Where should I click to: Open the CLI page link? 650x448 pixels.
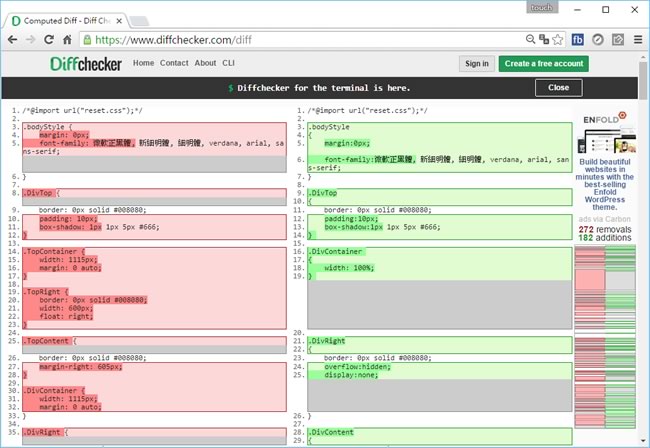pos(228,63)
